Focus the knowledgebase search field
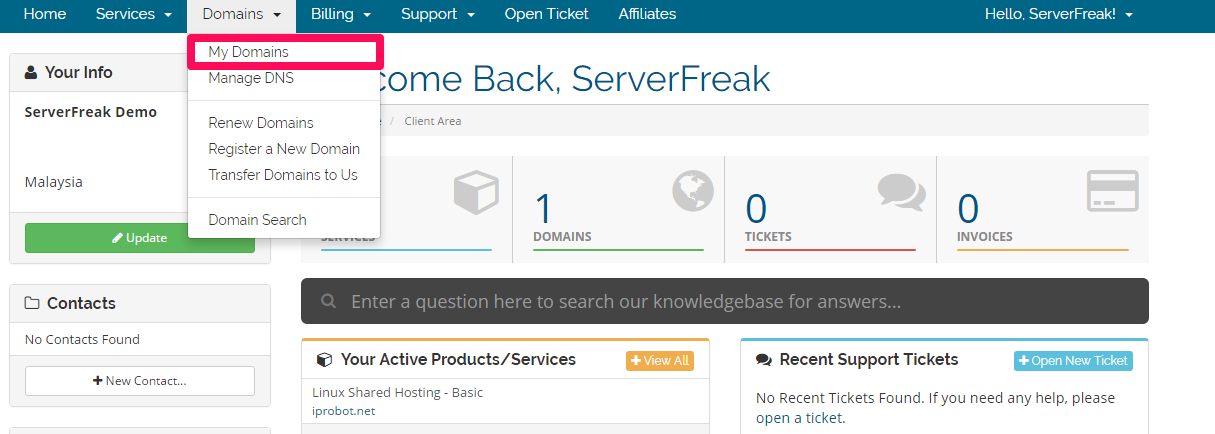 [725, 301]
